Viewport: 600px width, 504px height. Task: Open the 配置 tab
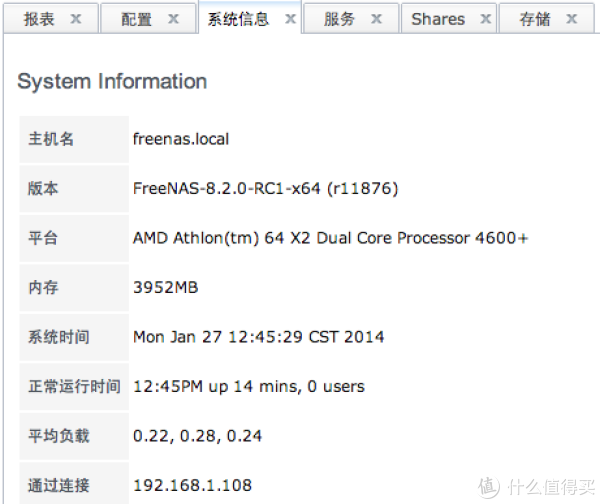click(137, 19)
